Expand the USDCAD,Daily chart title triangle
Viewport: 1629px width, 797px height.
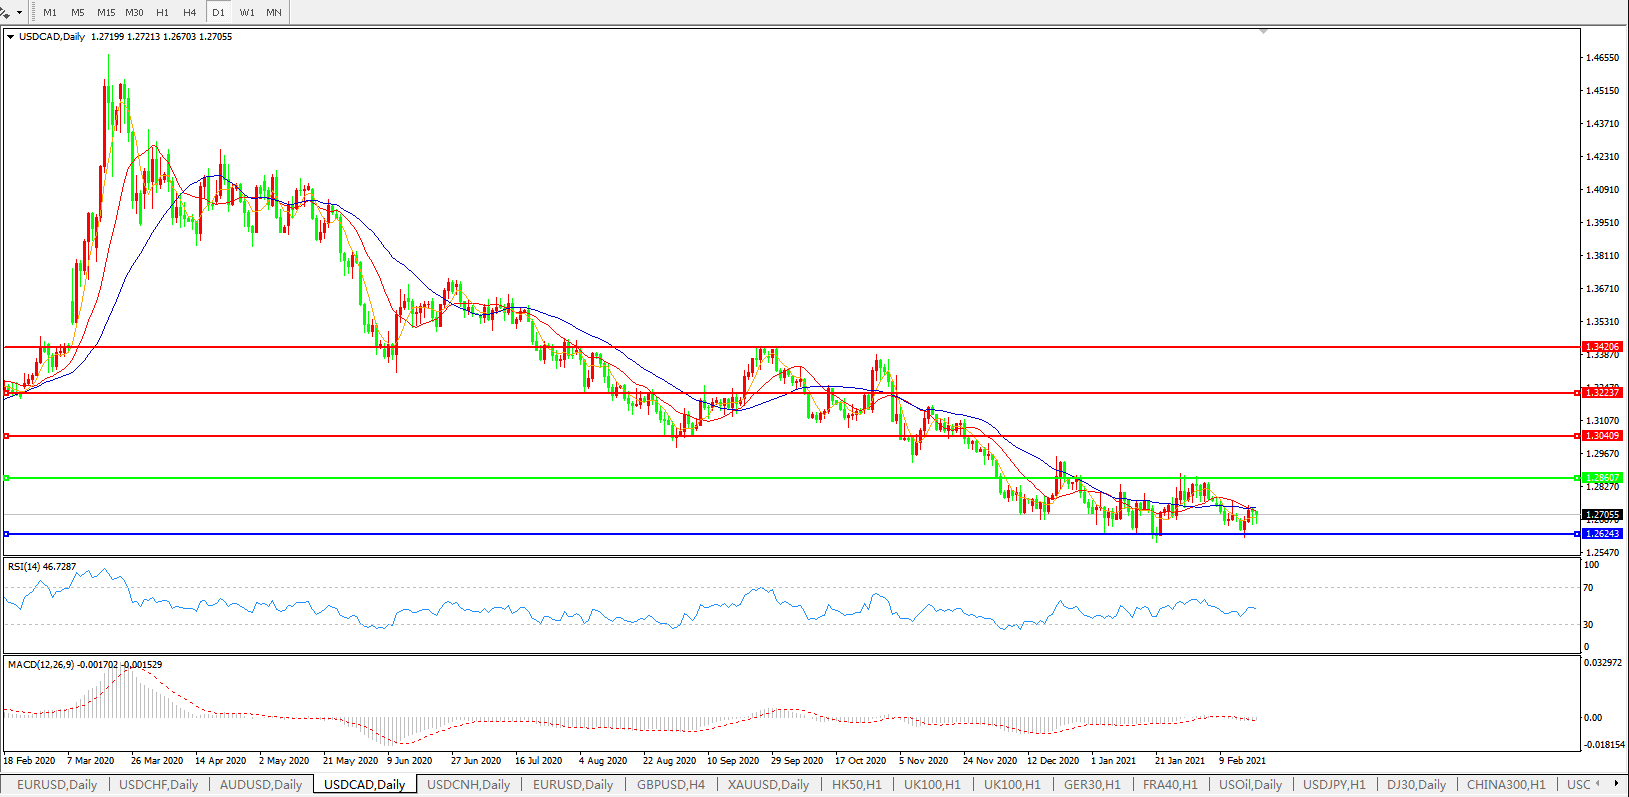click(x=10, y=37)
